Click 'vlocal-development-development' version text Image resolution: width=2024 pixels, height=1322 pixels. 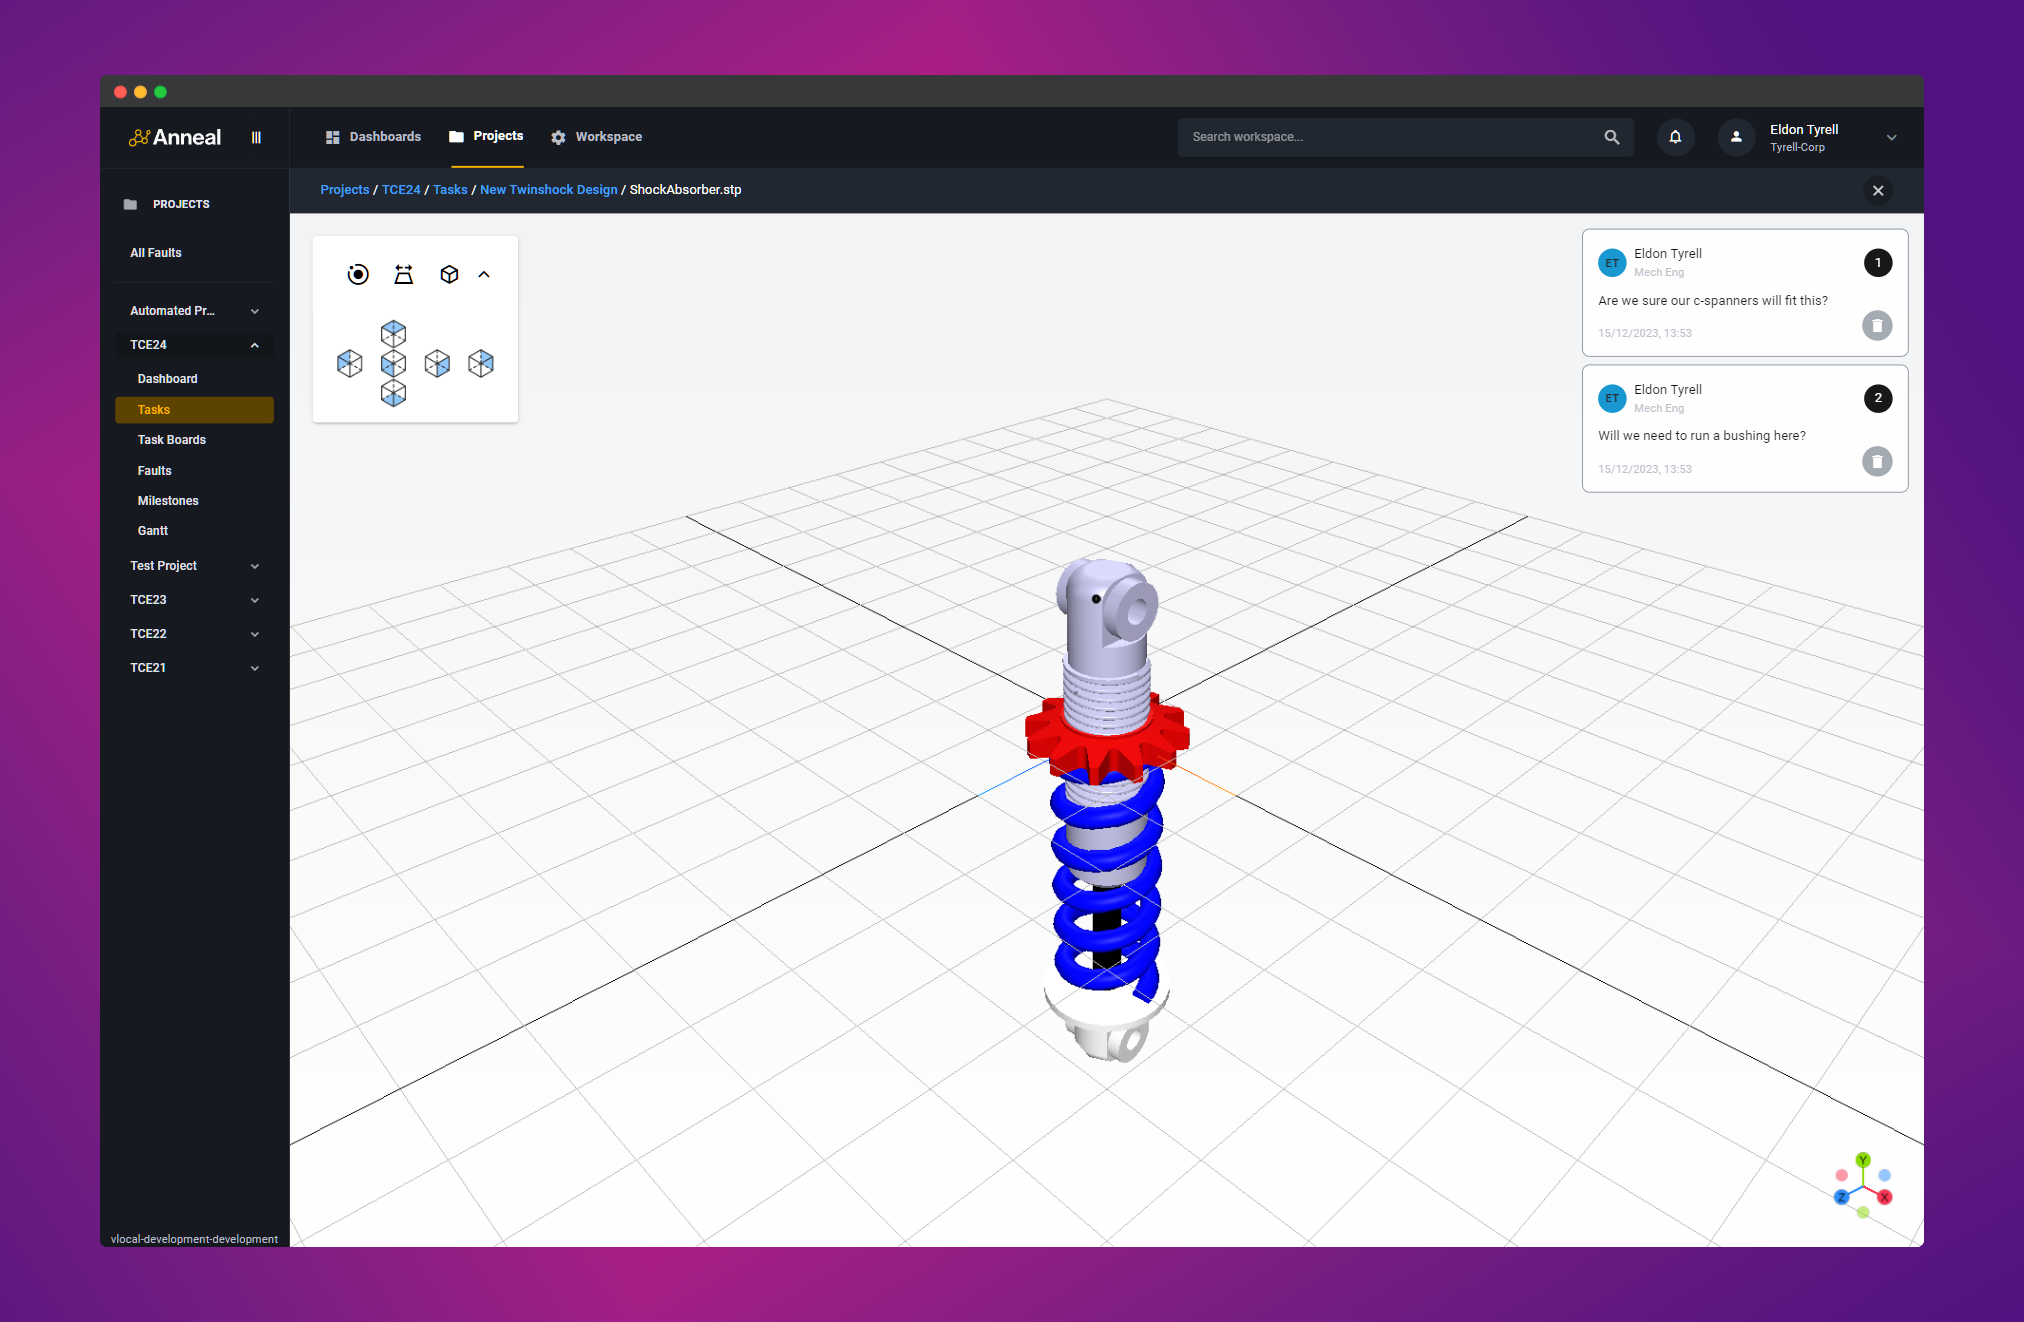coord(194,1239)
